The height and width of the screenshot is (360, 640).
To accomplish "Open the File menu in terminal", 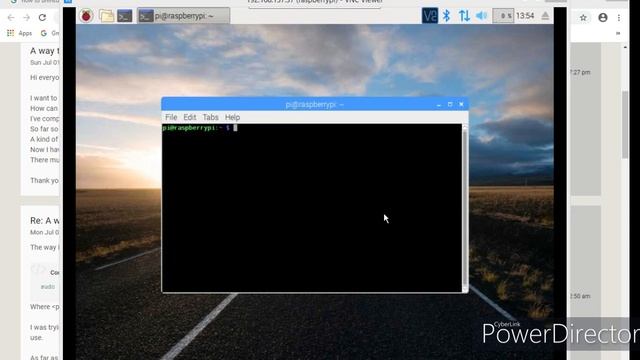I will [x=171, y=117].
